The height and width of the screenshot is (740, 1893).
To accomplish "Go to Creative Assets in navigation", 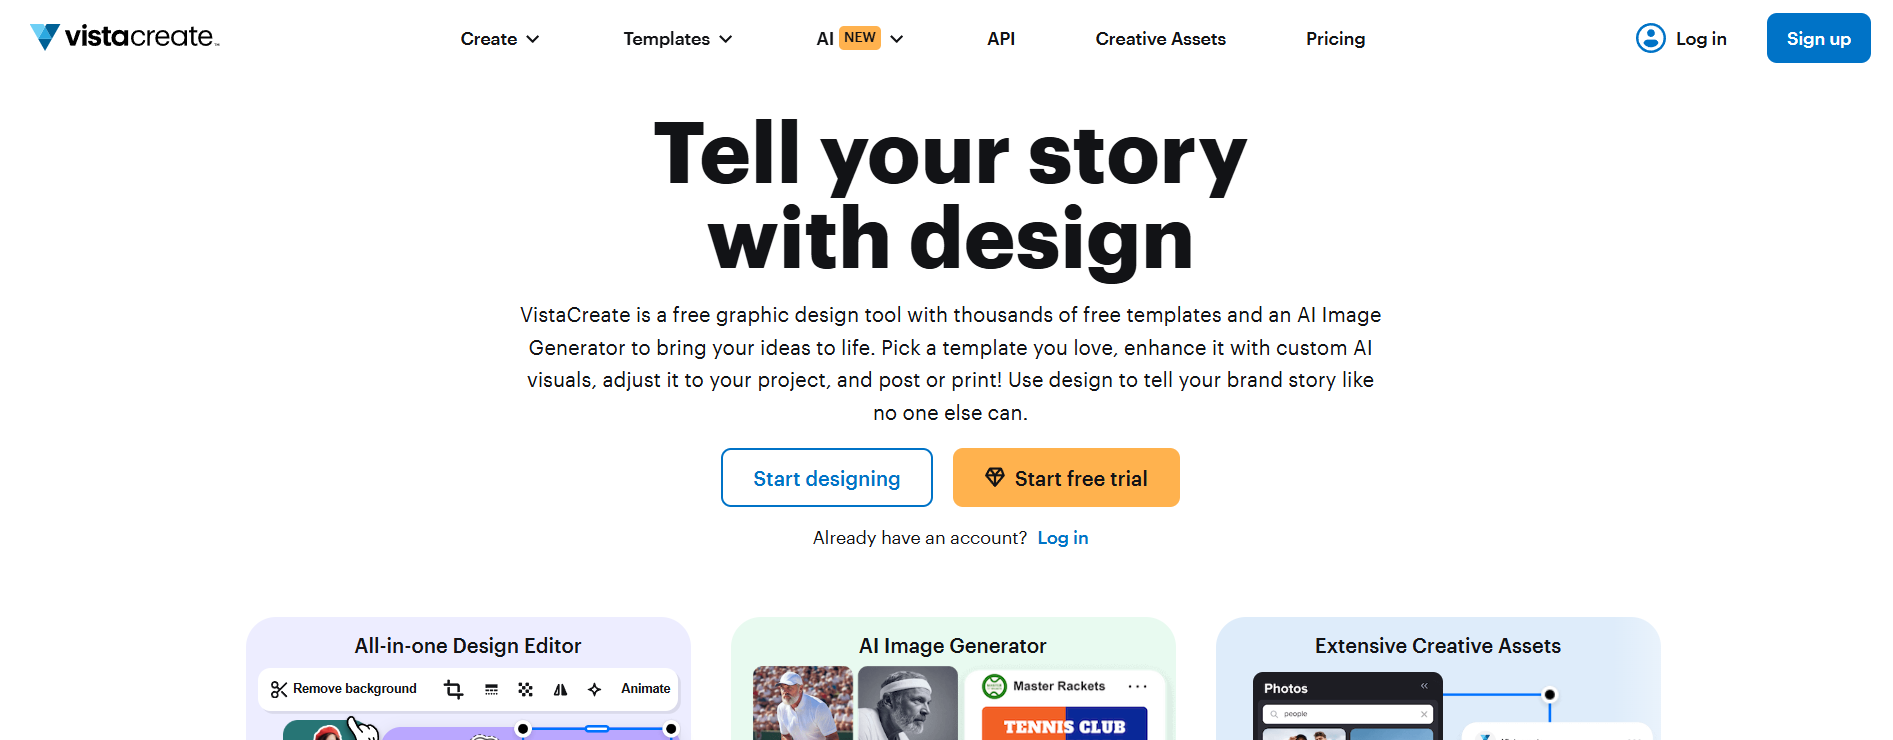I will tap(1160, 39).
